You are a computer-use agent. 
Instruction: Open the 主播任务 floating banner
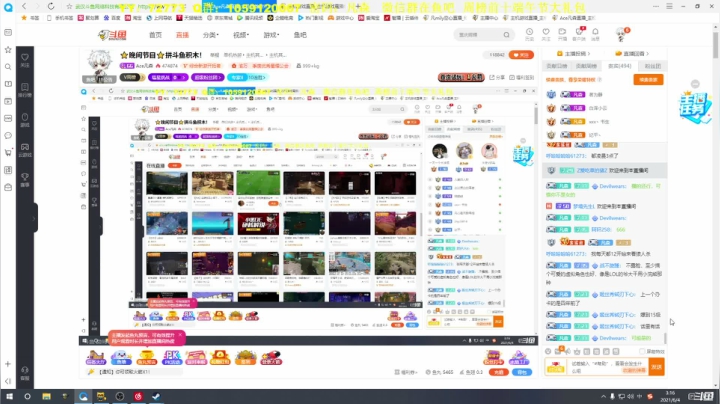click(x=695, y=107)
